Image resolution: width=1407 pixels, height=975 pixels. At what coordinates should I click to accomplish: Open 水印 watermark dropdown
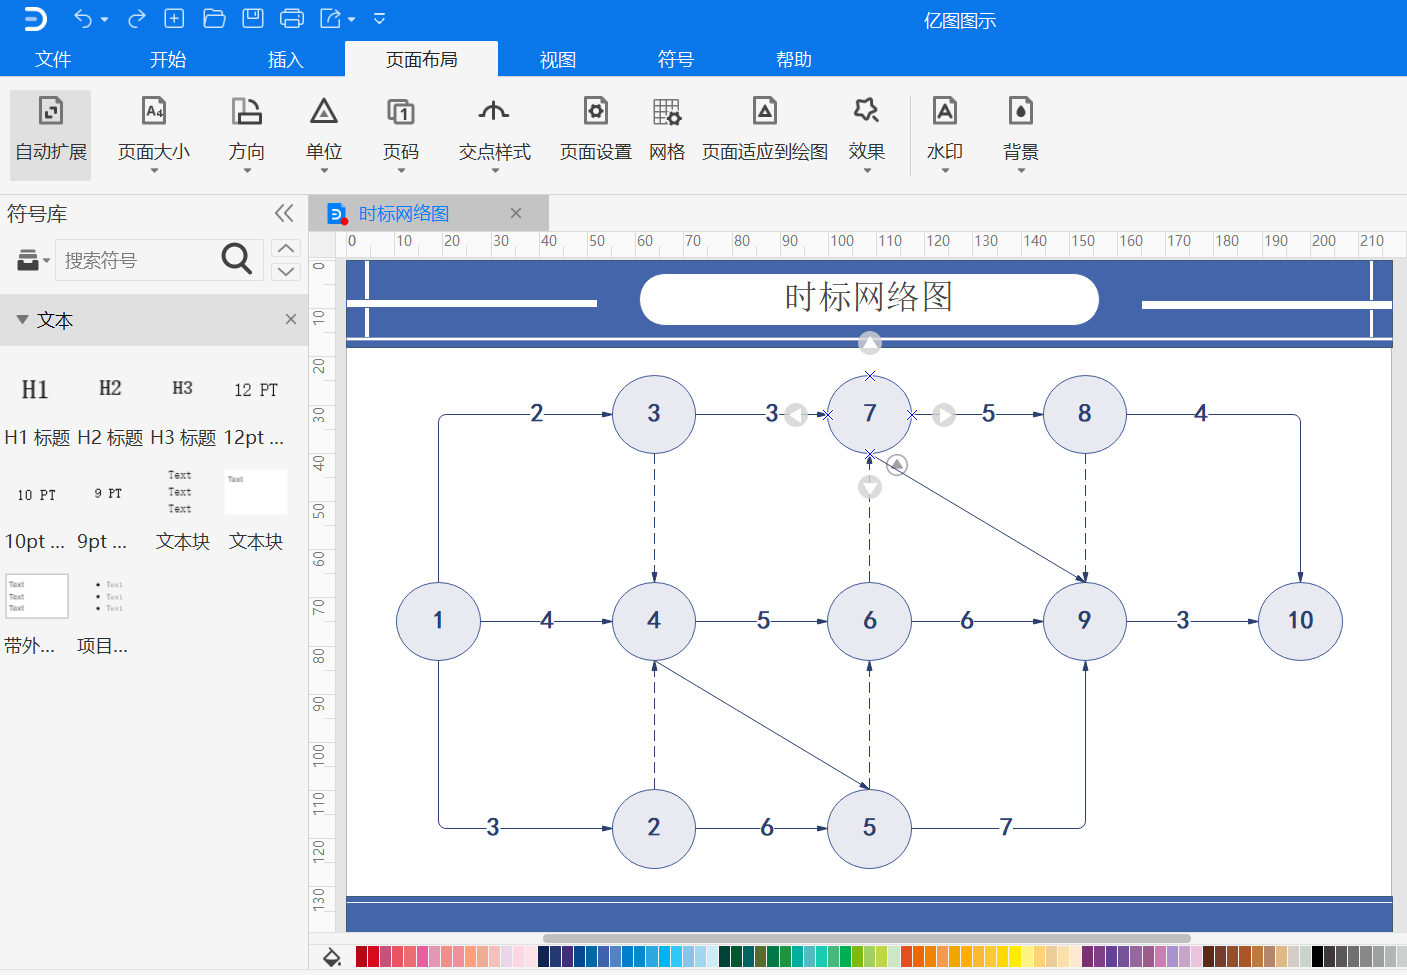pos(945,134)
